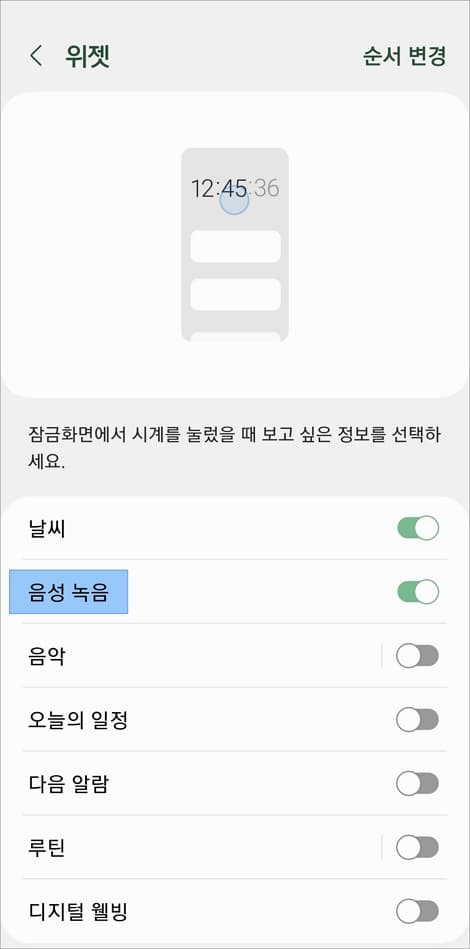
Task: Turn on the 루틴 switch
Action: click(x=417, y=847)
